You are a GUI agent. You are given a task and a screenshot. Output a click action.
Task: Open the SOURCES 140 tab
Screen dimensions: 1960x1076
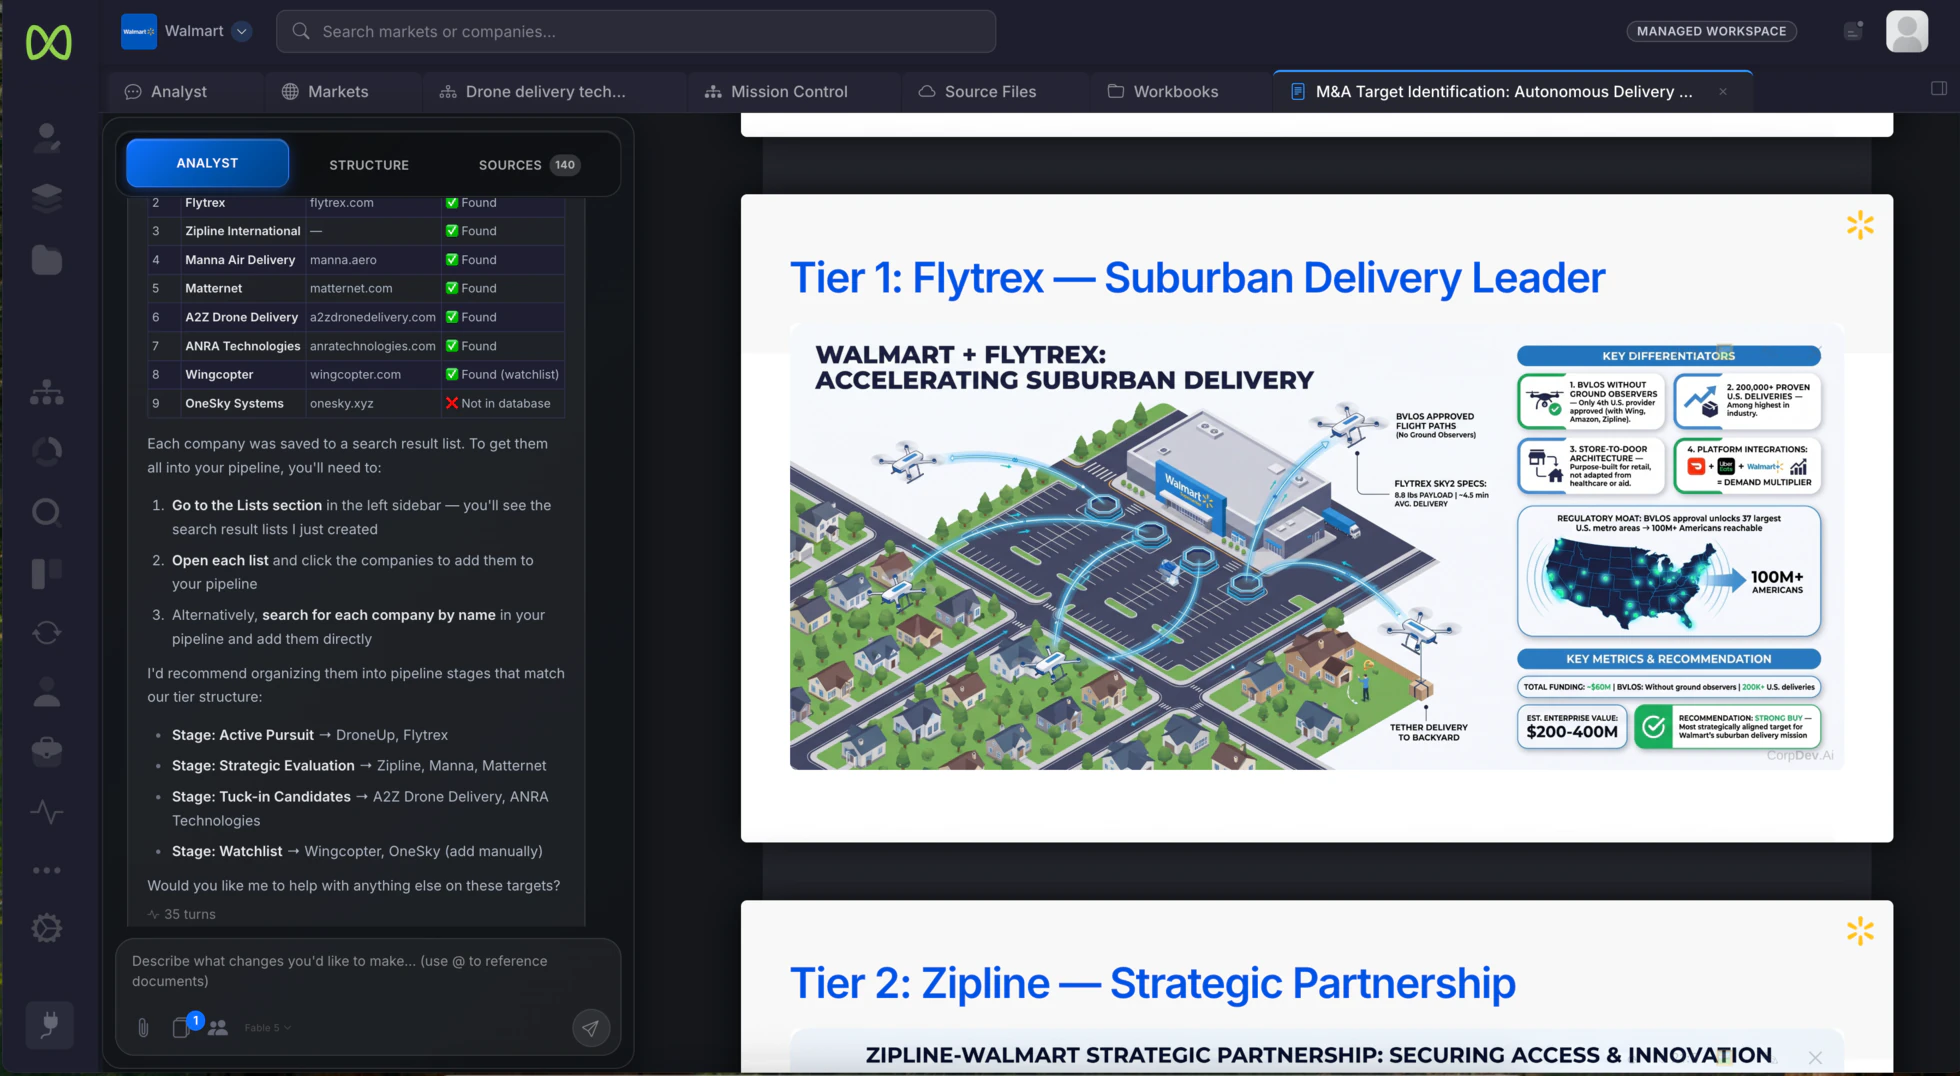[x=528, y=164]
